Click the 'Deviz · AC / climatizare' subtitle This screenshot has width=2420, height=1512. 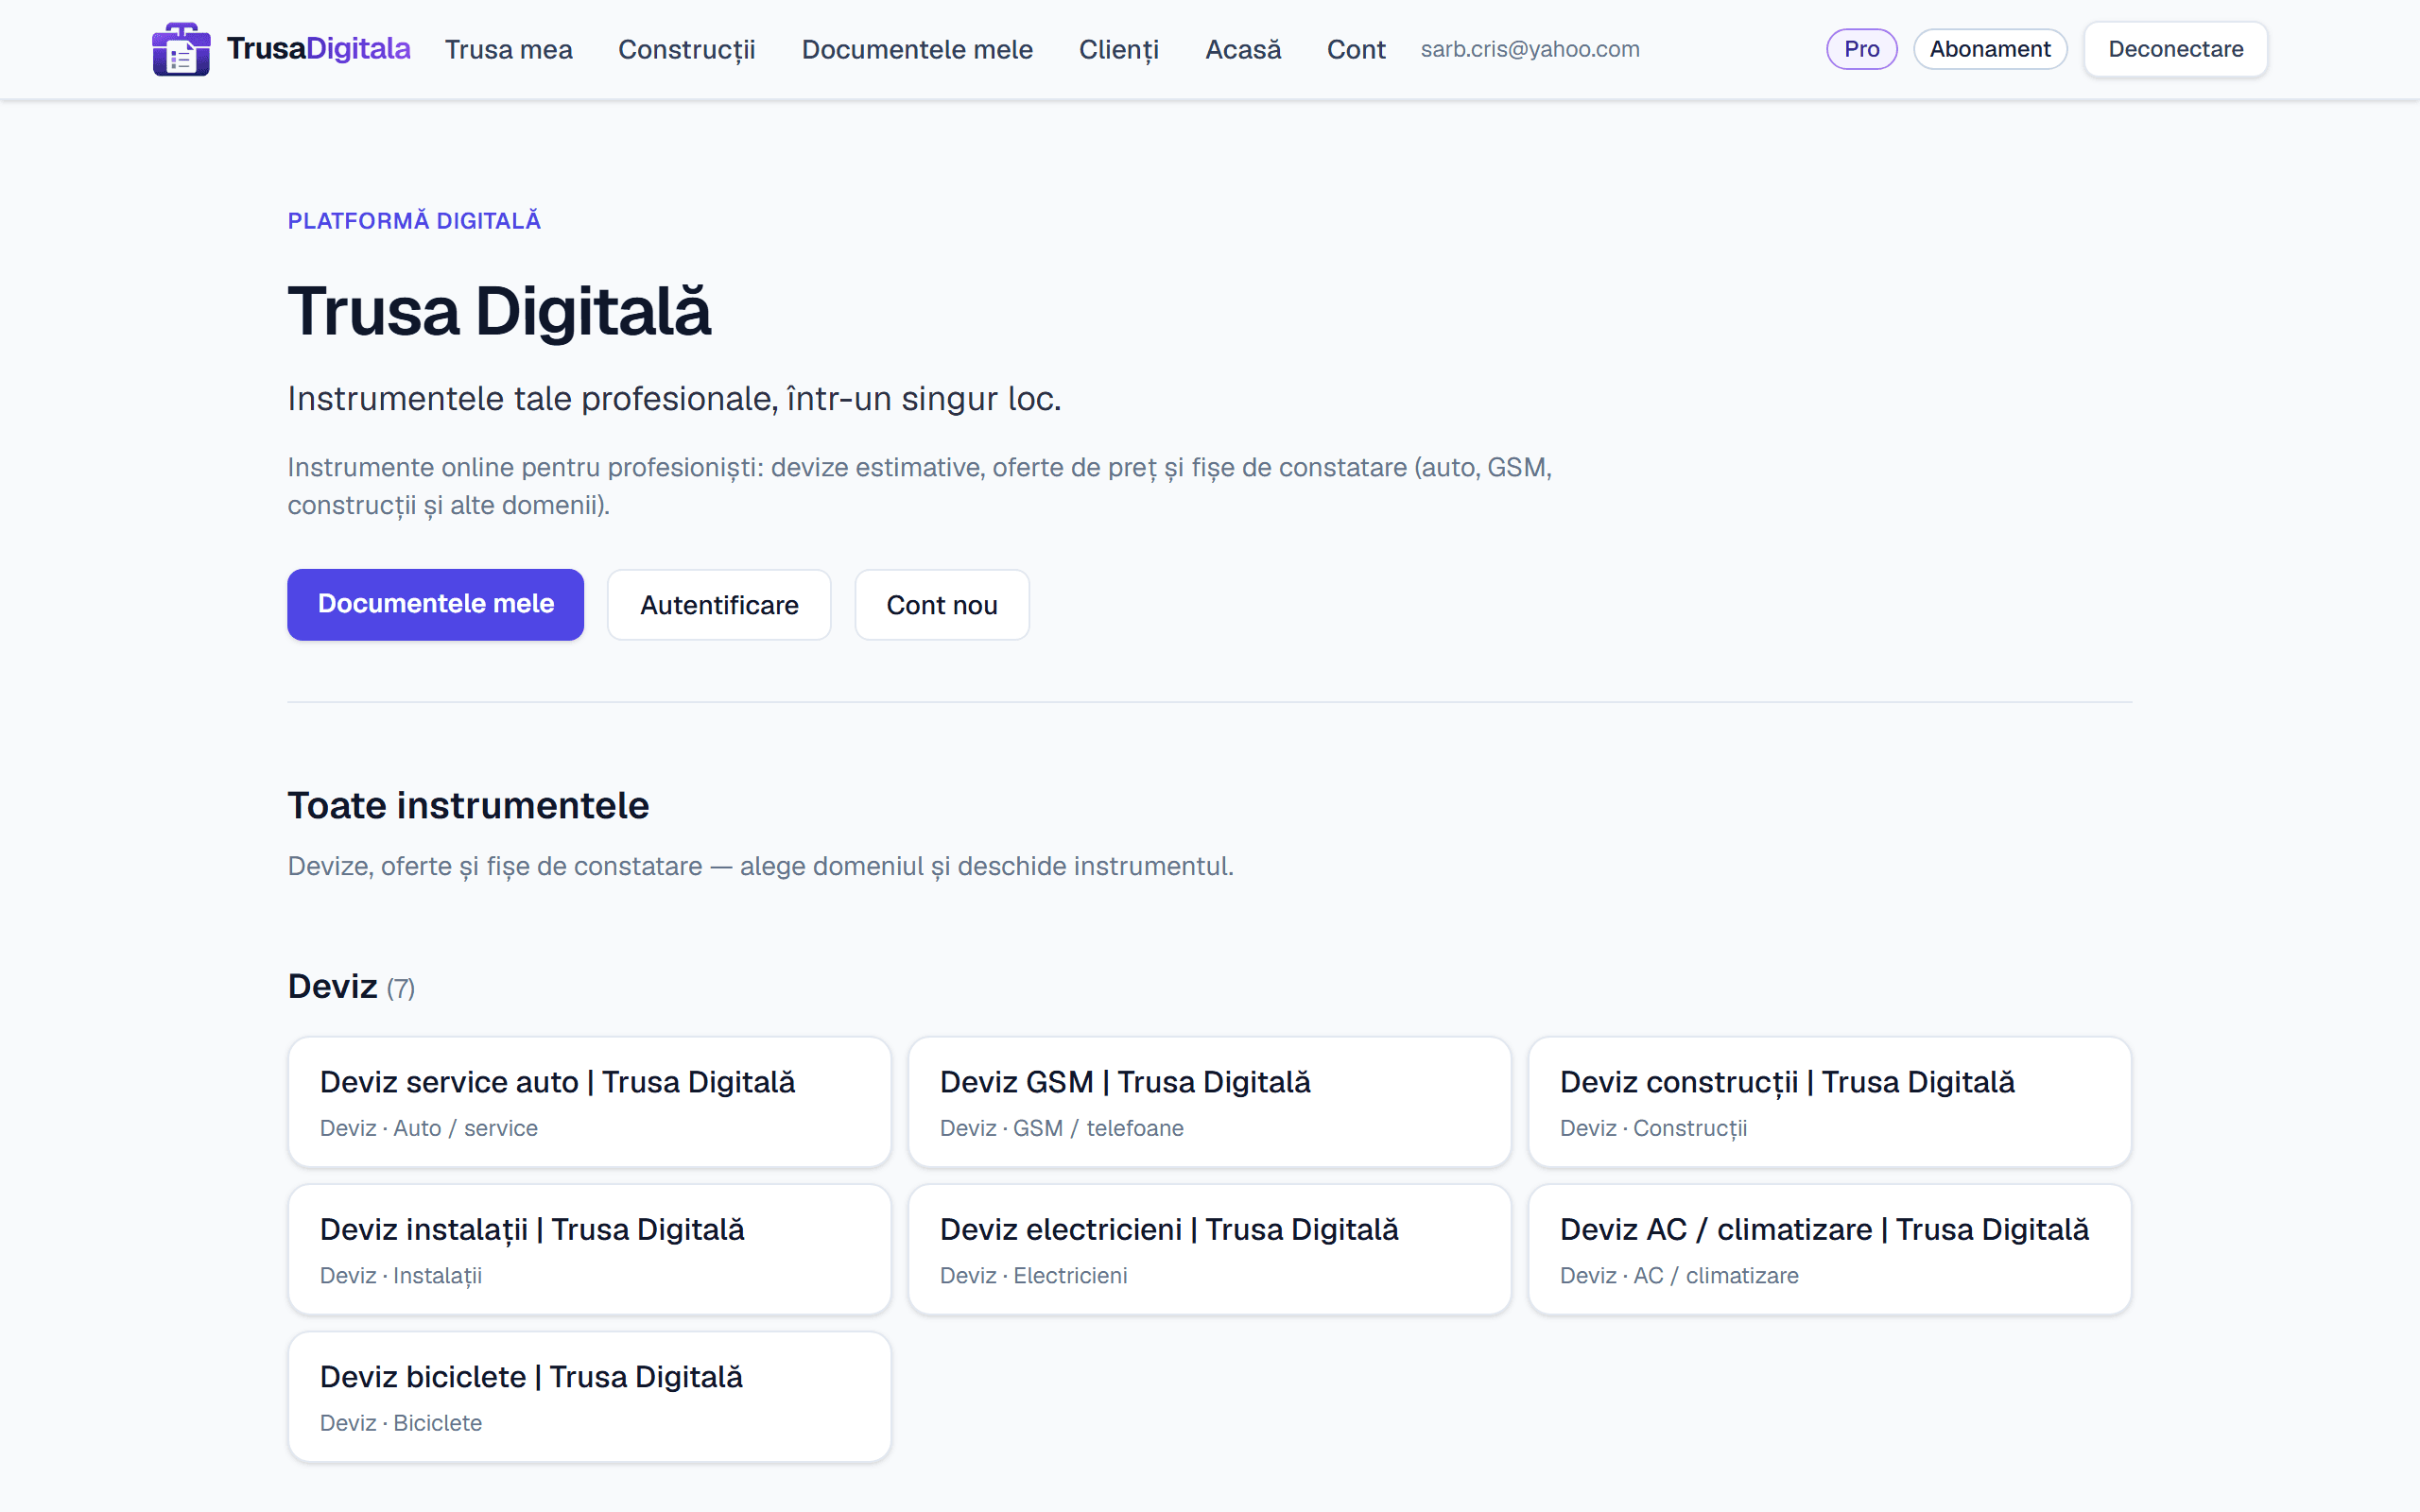[1678, 1275]
